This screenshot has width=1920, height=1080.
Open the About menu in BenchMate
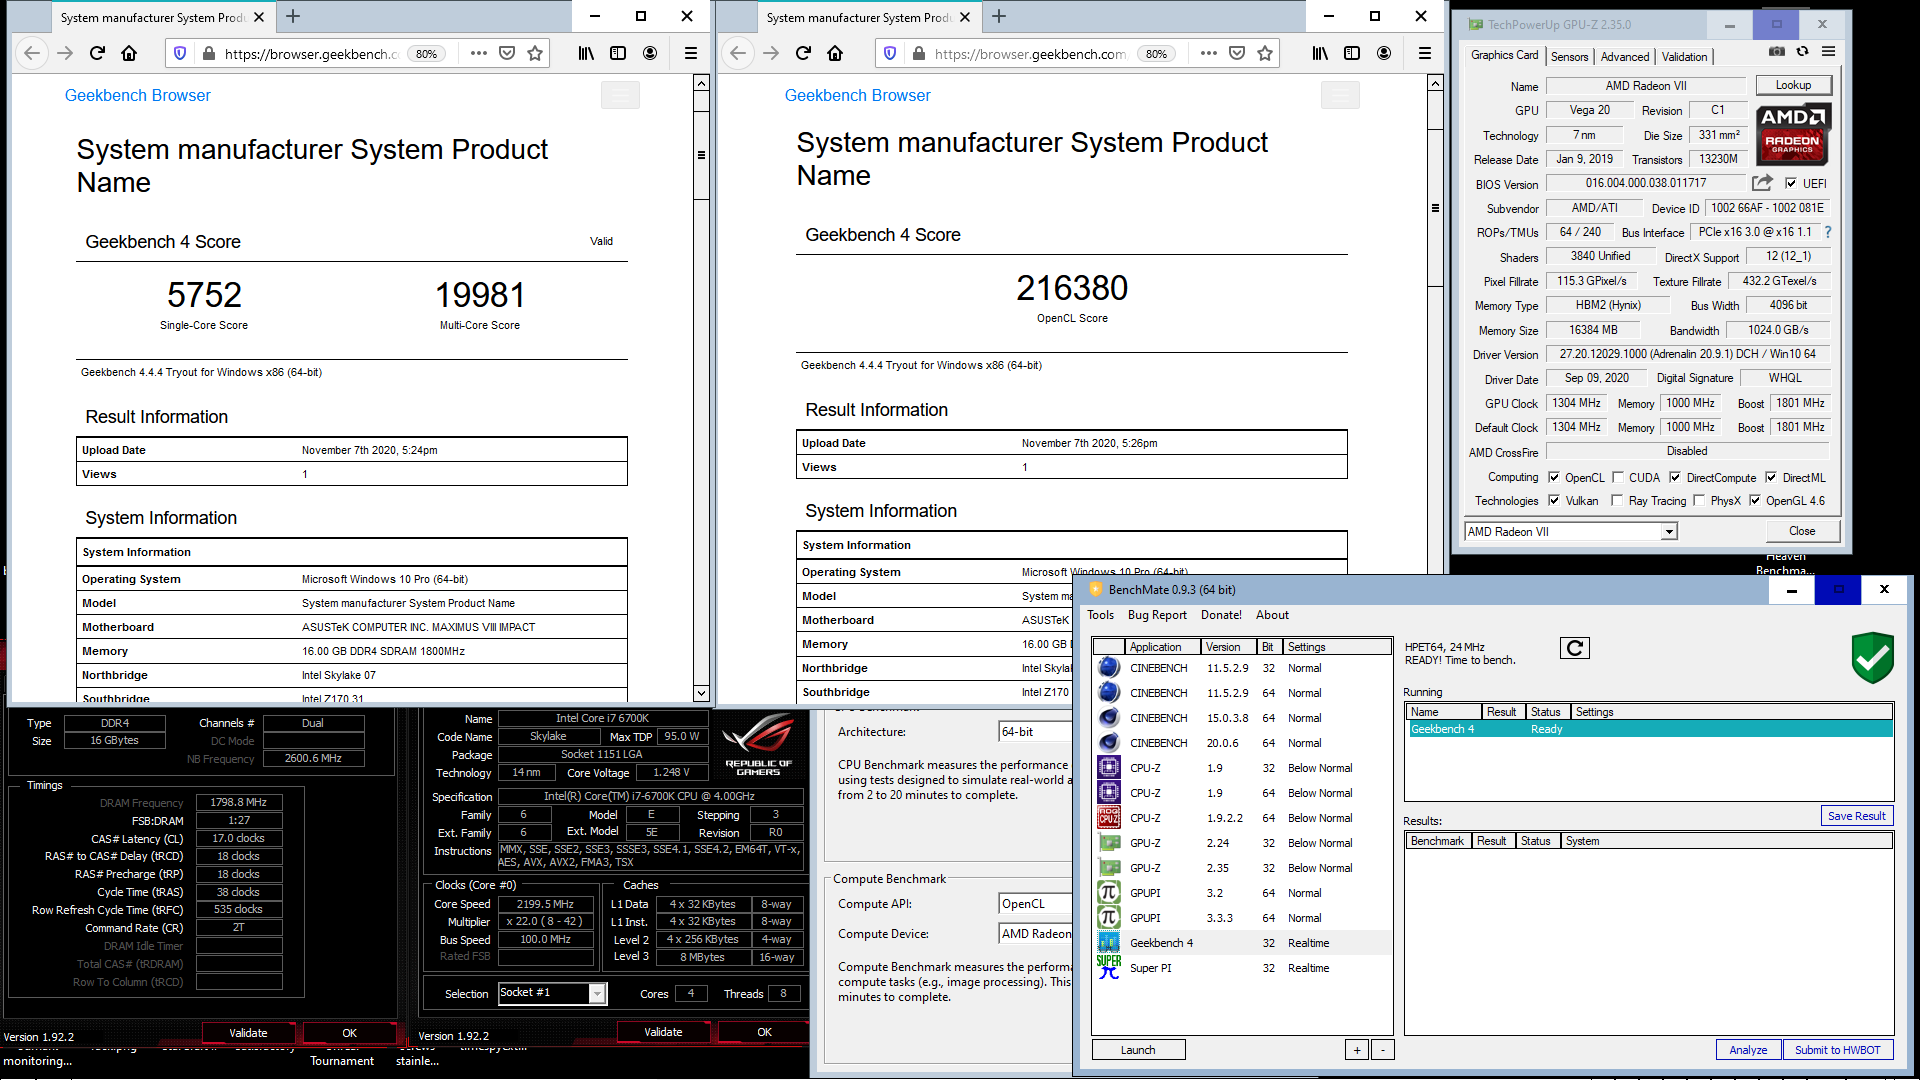[x=1272, y=615]
